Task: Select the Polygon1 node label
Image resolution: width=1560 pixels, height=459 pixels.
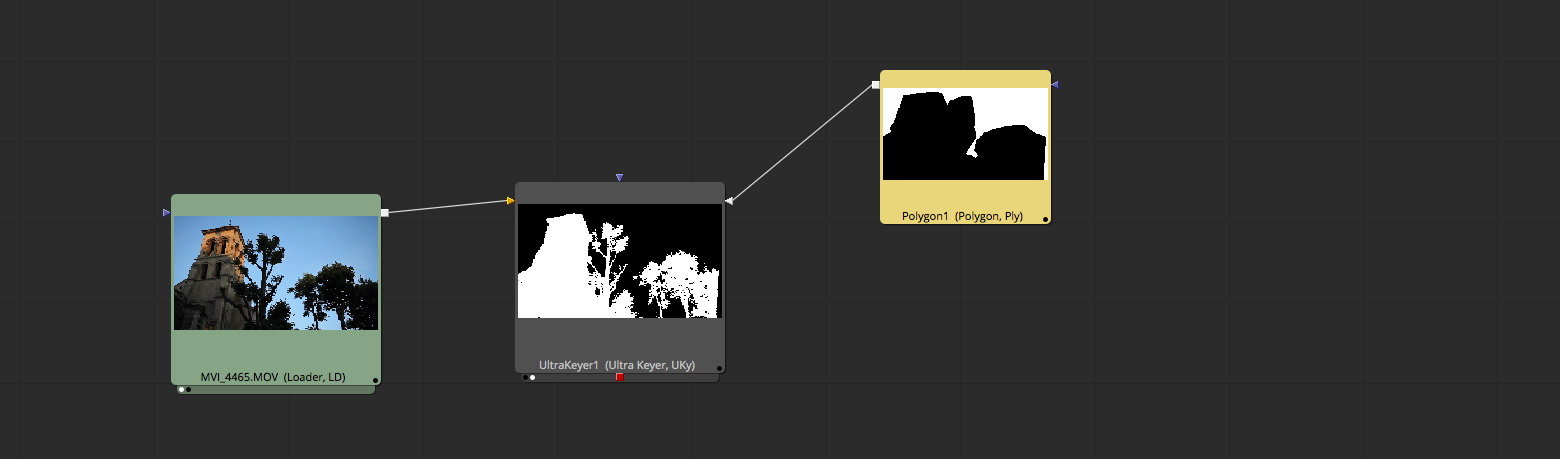Action: (x=962, y=216)
